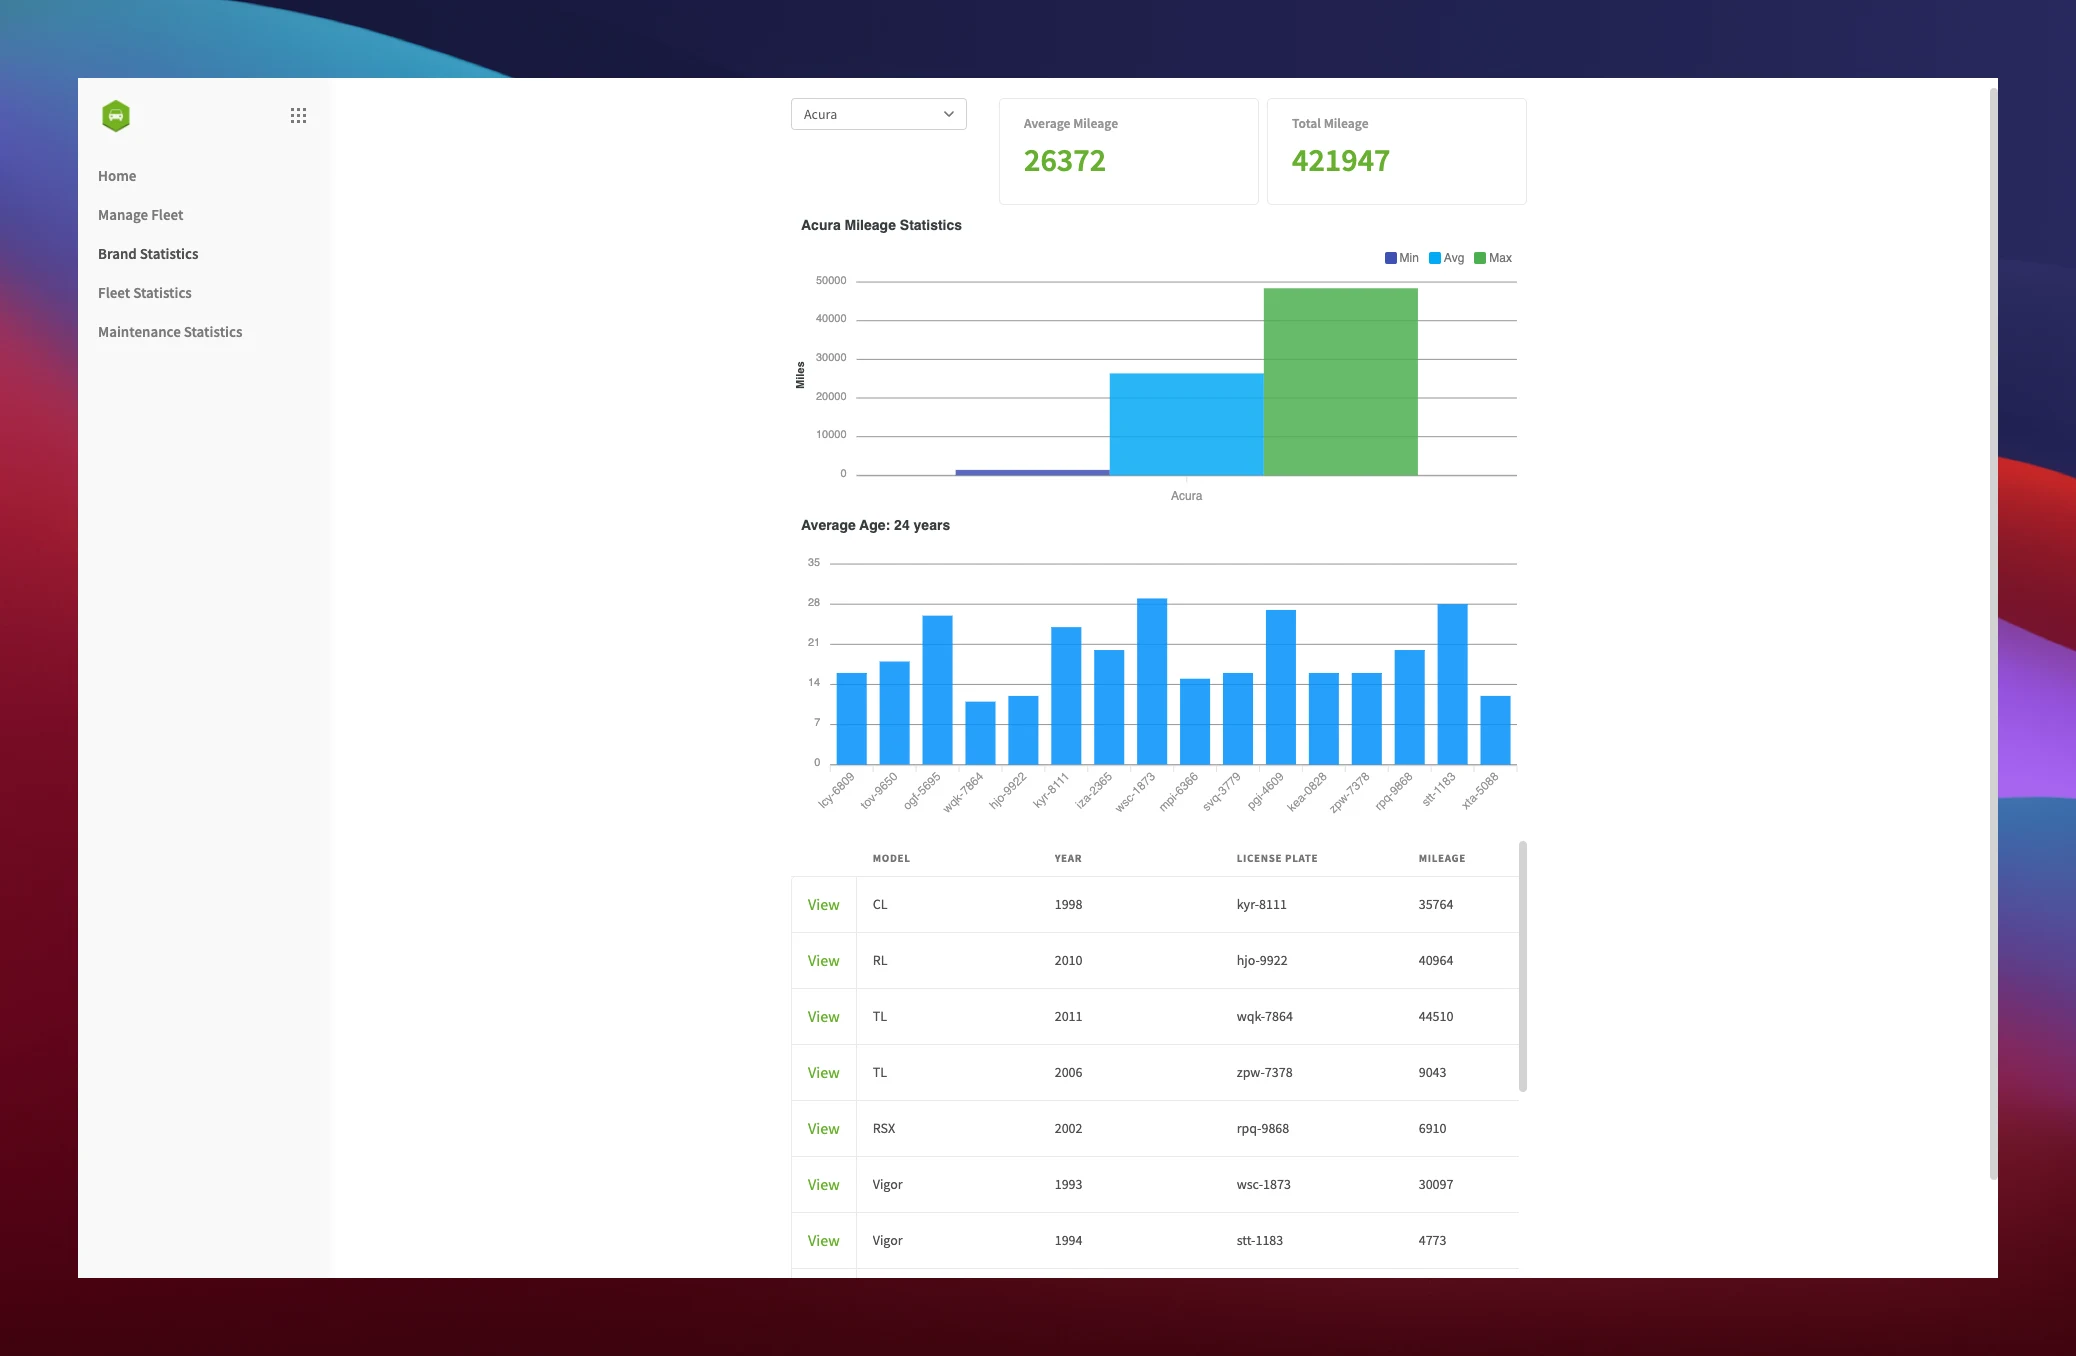
Task: Click the light blue Avg mileage bar
Action: pyautogui.click(x=1186, y=424)
